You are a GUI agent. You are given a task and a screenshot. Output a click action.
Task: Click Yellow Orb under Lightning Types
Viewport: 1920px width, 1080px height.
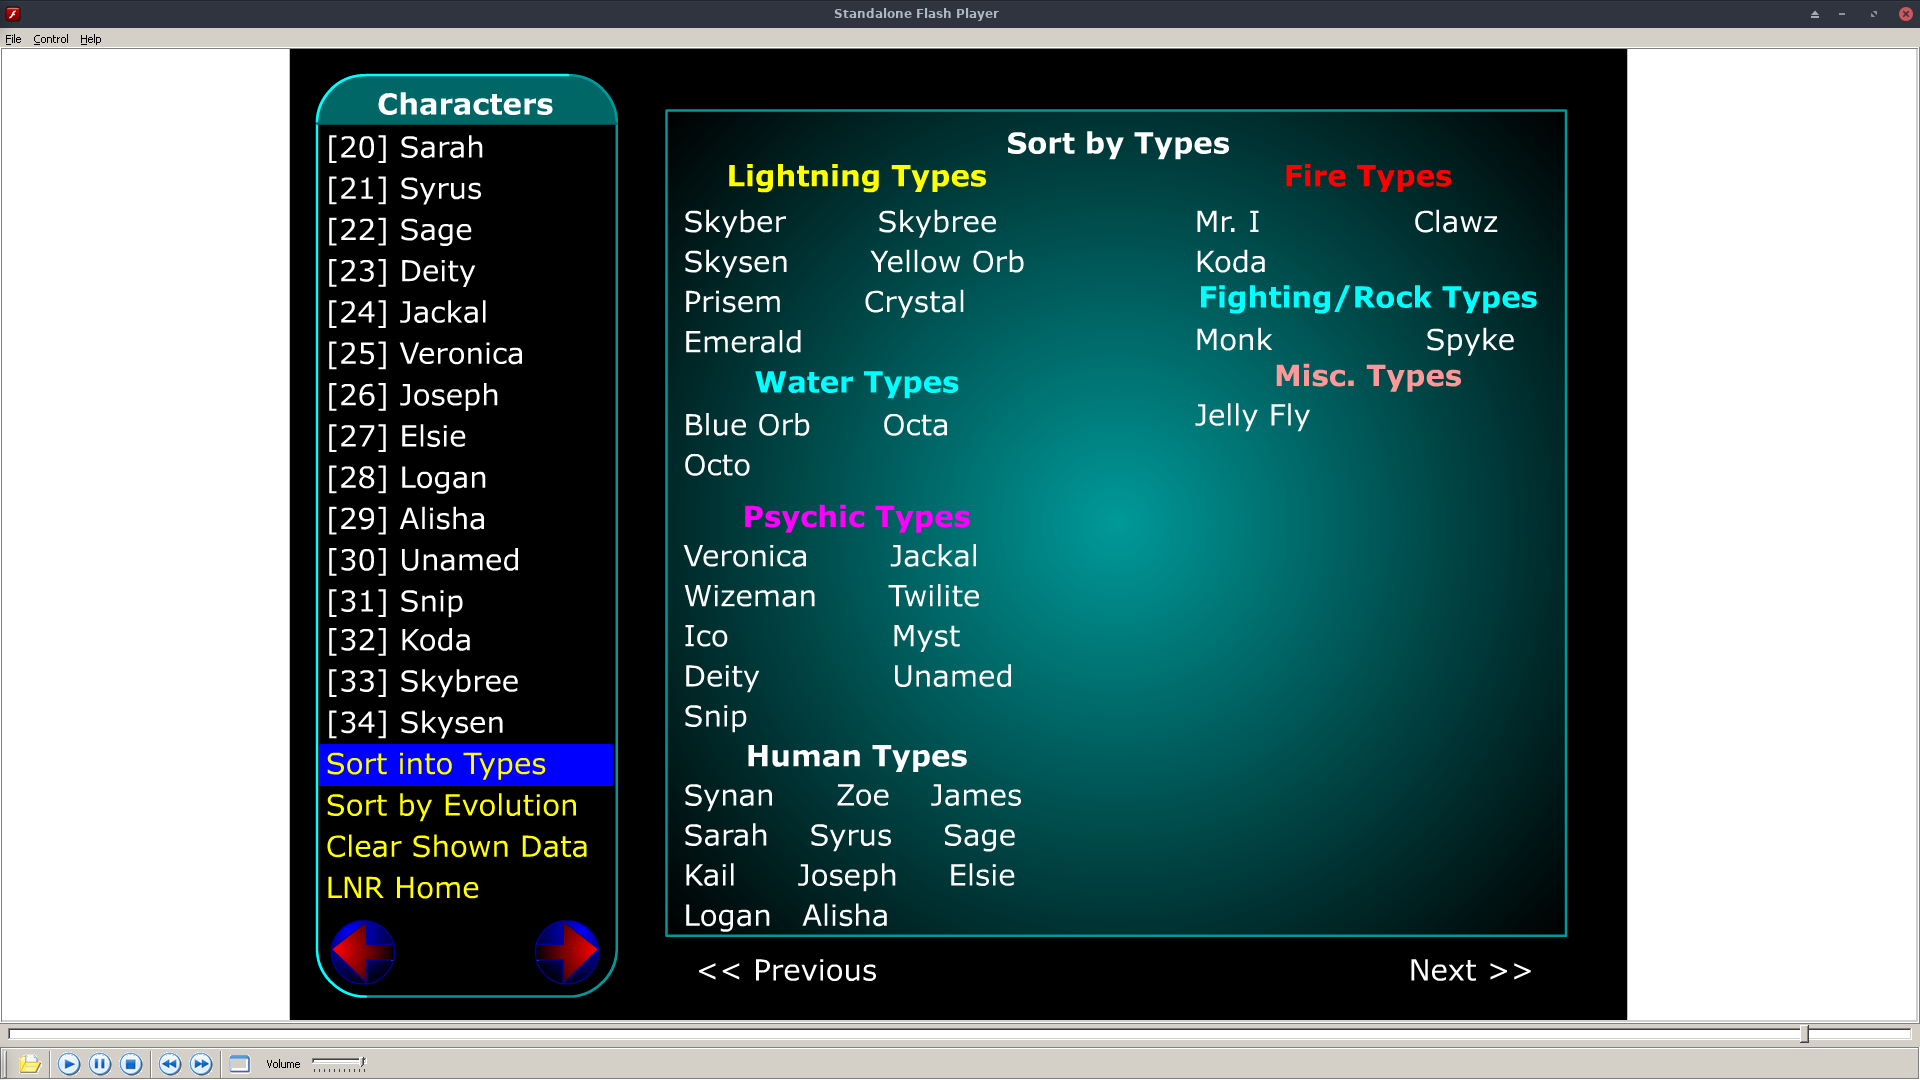947,262
